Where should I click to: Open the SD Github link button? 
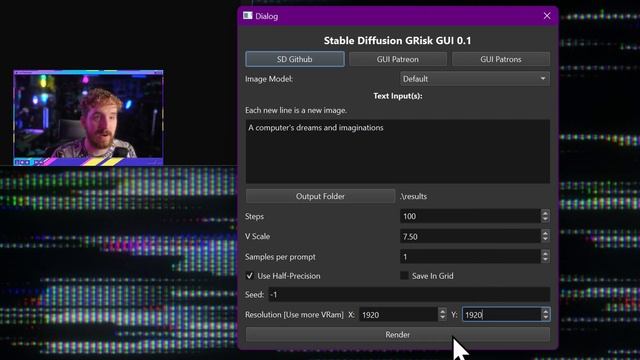pos(295,59)
